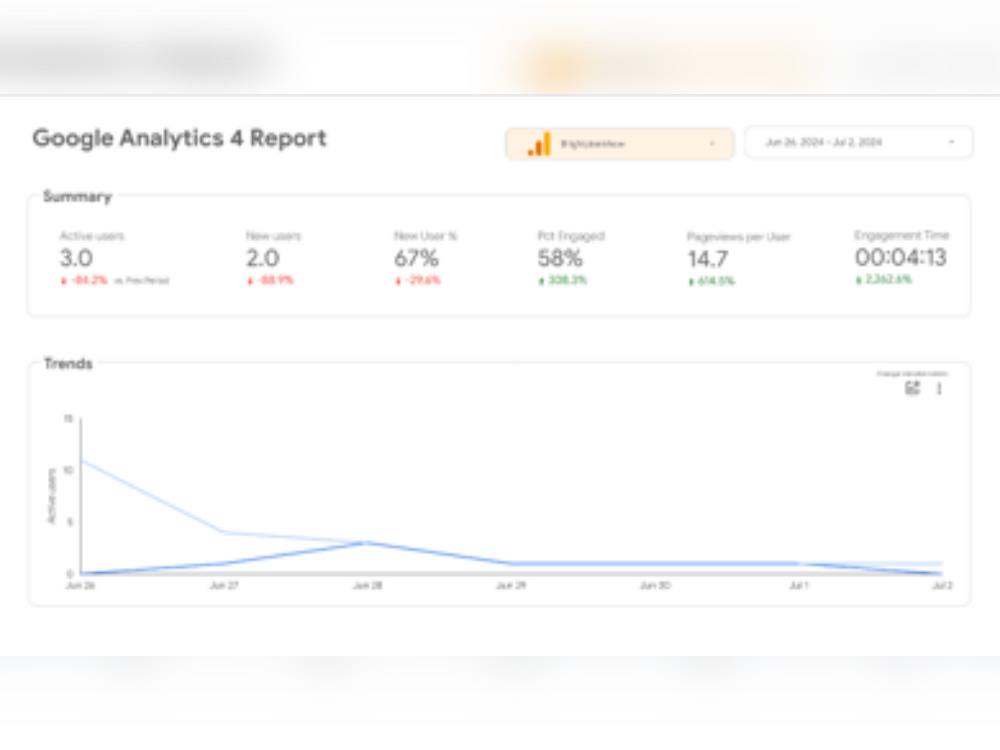Open the Google Analytics property selector dropdown
1000x750 pixels.
pyautogui.click(x=619, y=143)
